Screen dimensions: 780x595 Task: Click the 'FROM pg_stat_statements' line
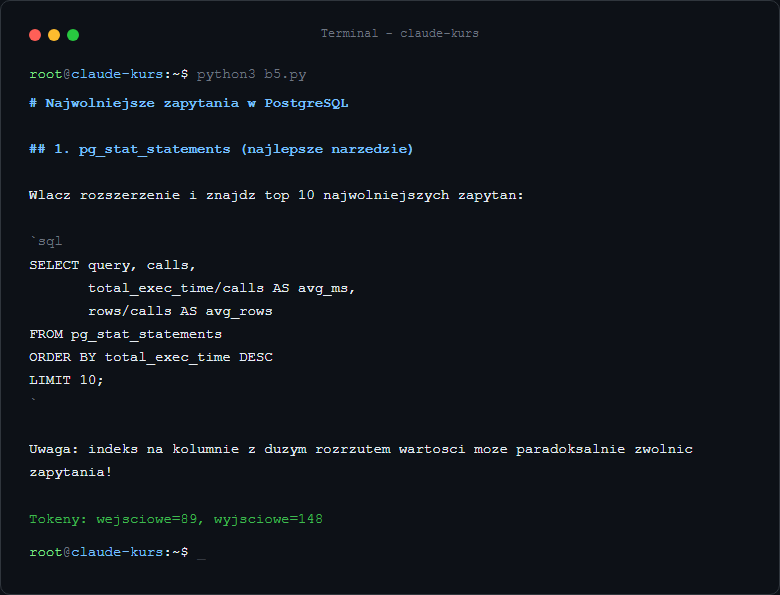pos(125,334)
